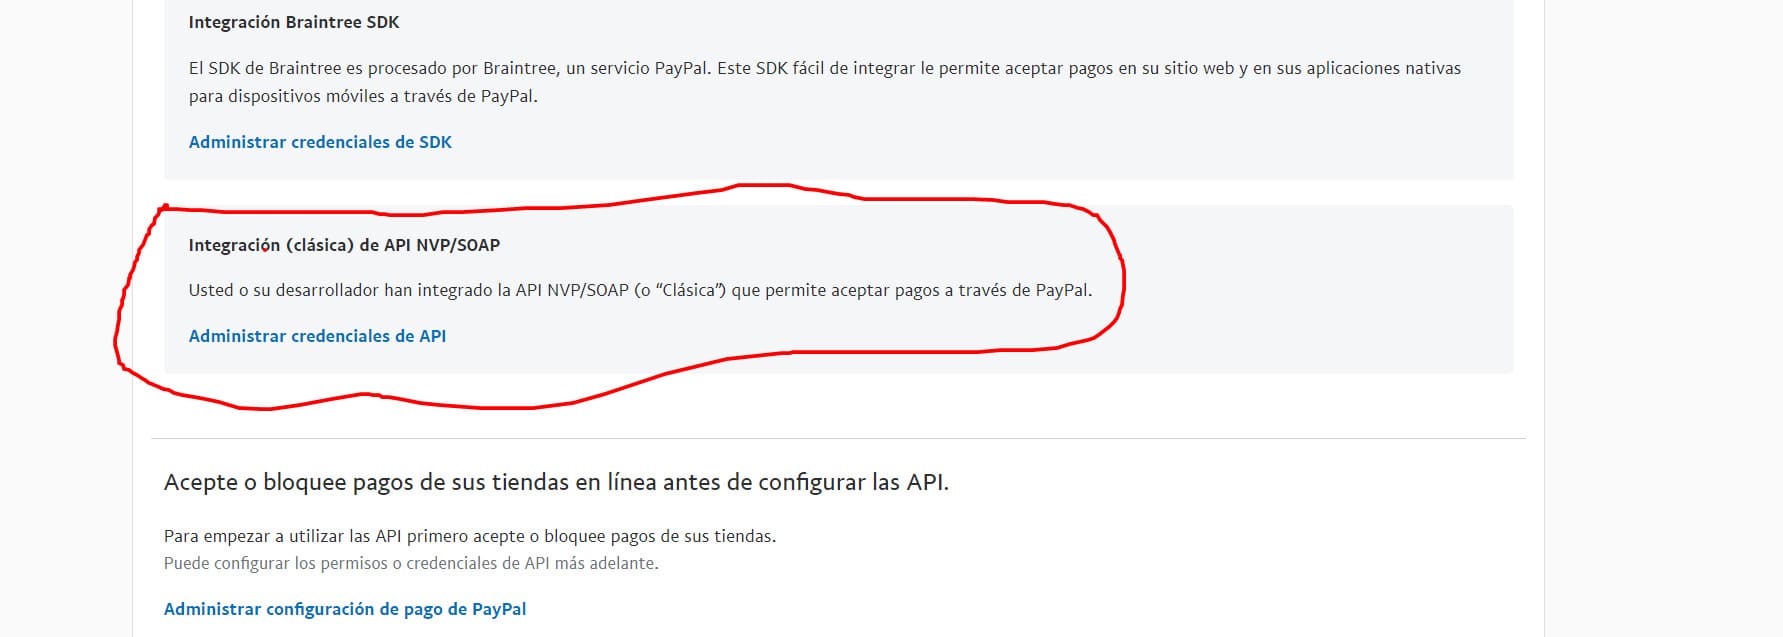
Task: Click the 'Acepte o bloquee pagos' heading
Action: click(x=556, y=482)
